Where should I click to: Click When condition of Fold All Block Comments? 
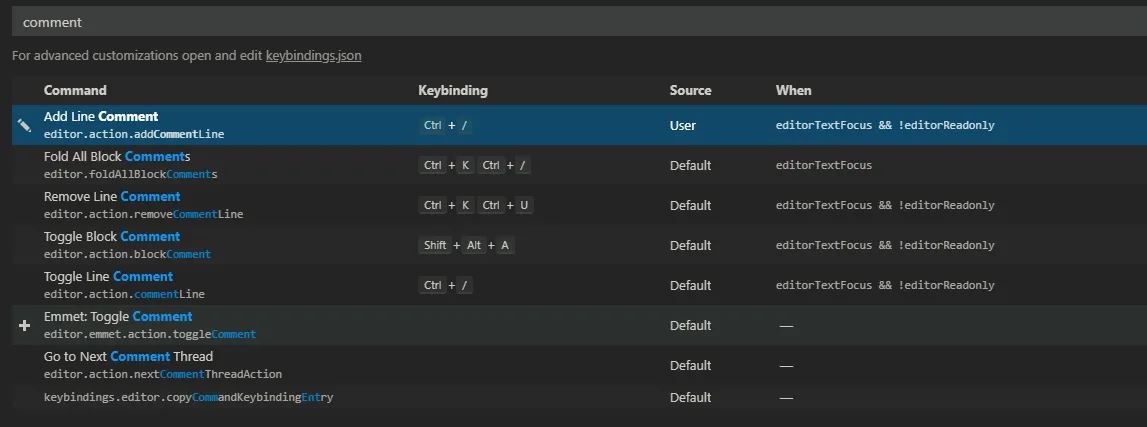823,165
